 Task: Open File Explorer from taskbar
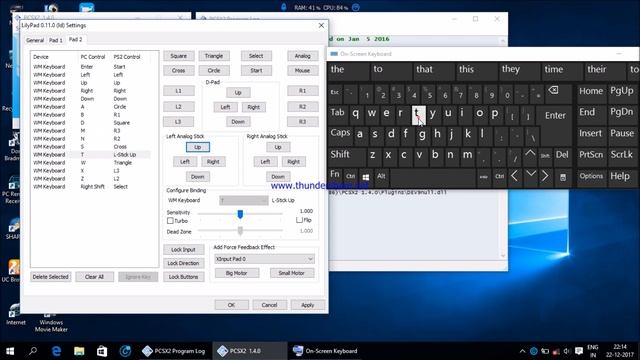pyautogui.click(x=79, y=351)
